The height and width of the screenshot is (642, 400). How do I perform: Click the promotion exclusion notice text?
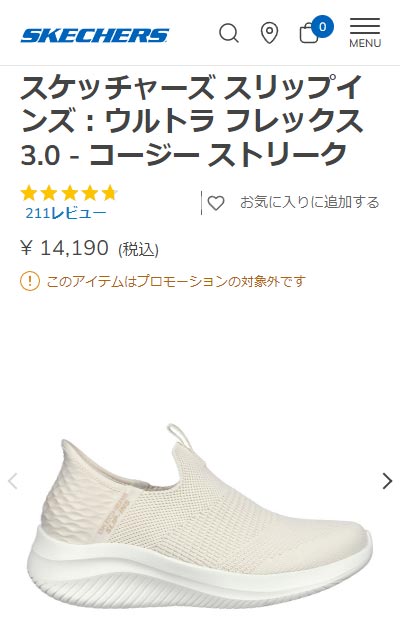(x=176, y=282)
